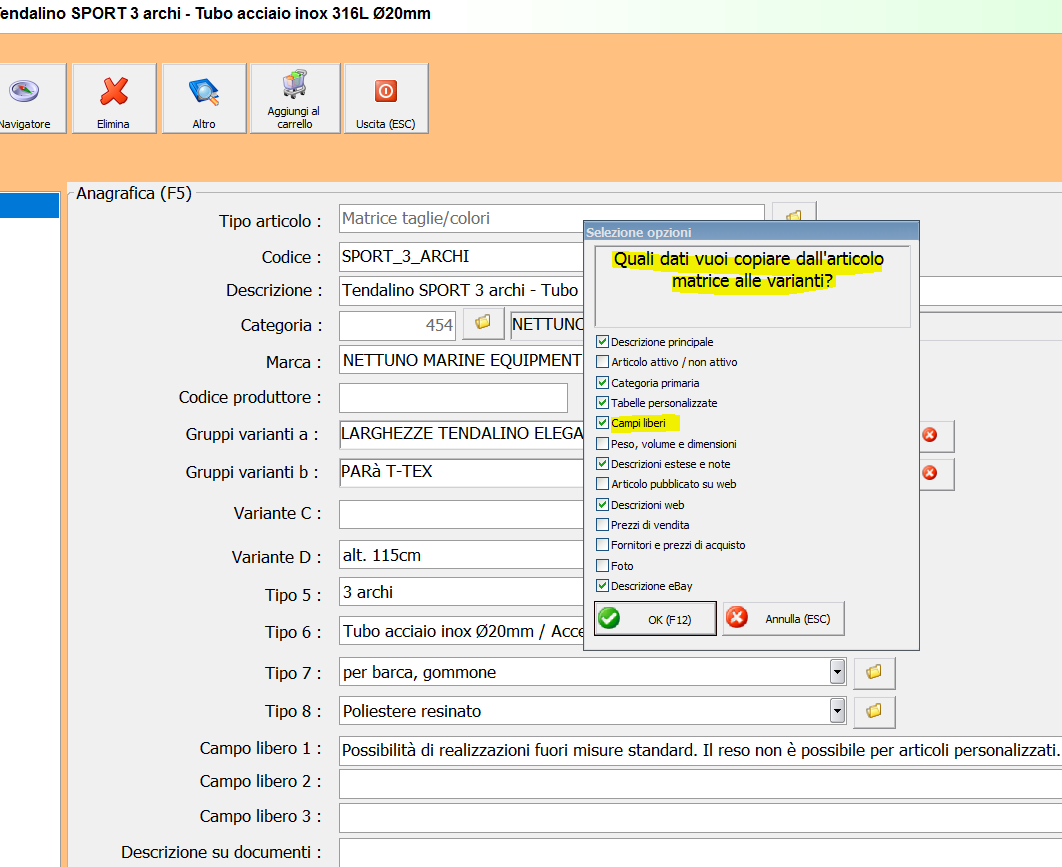Click the Campo libero 1 text field
Image resolution: width=1062 pixels, height=867 pixels.
700,750
